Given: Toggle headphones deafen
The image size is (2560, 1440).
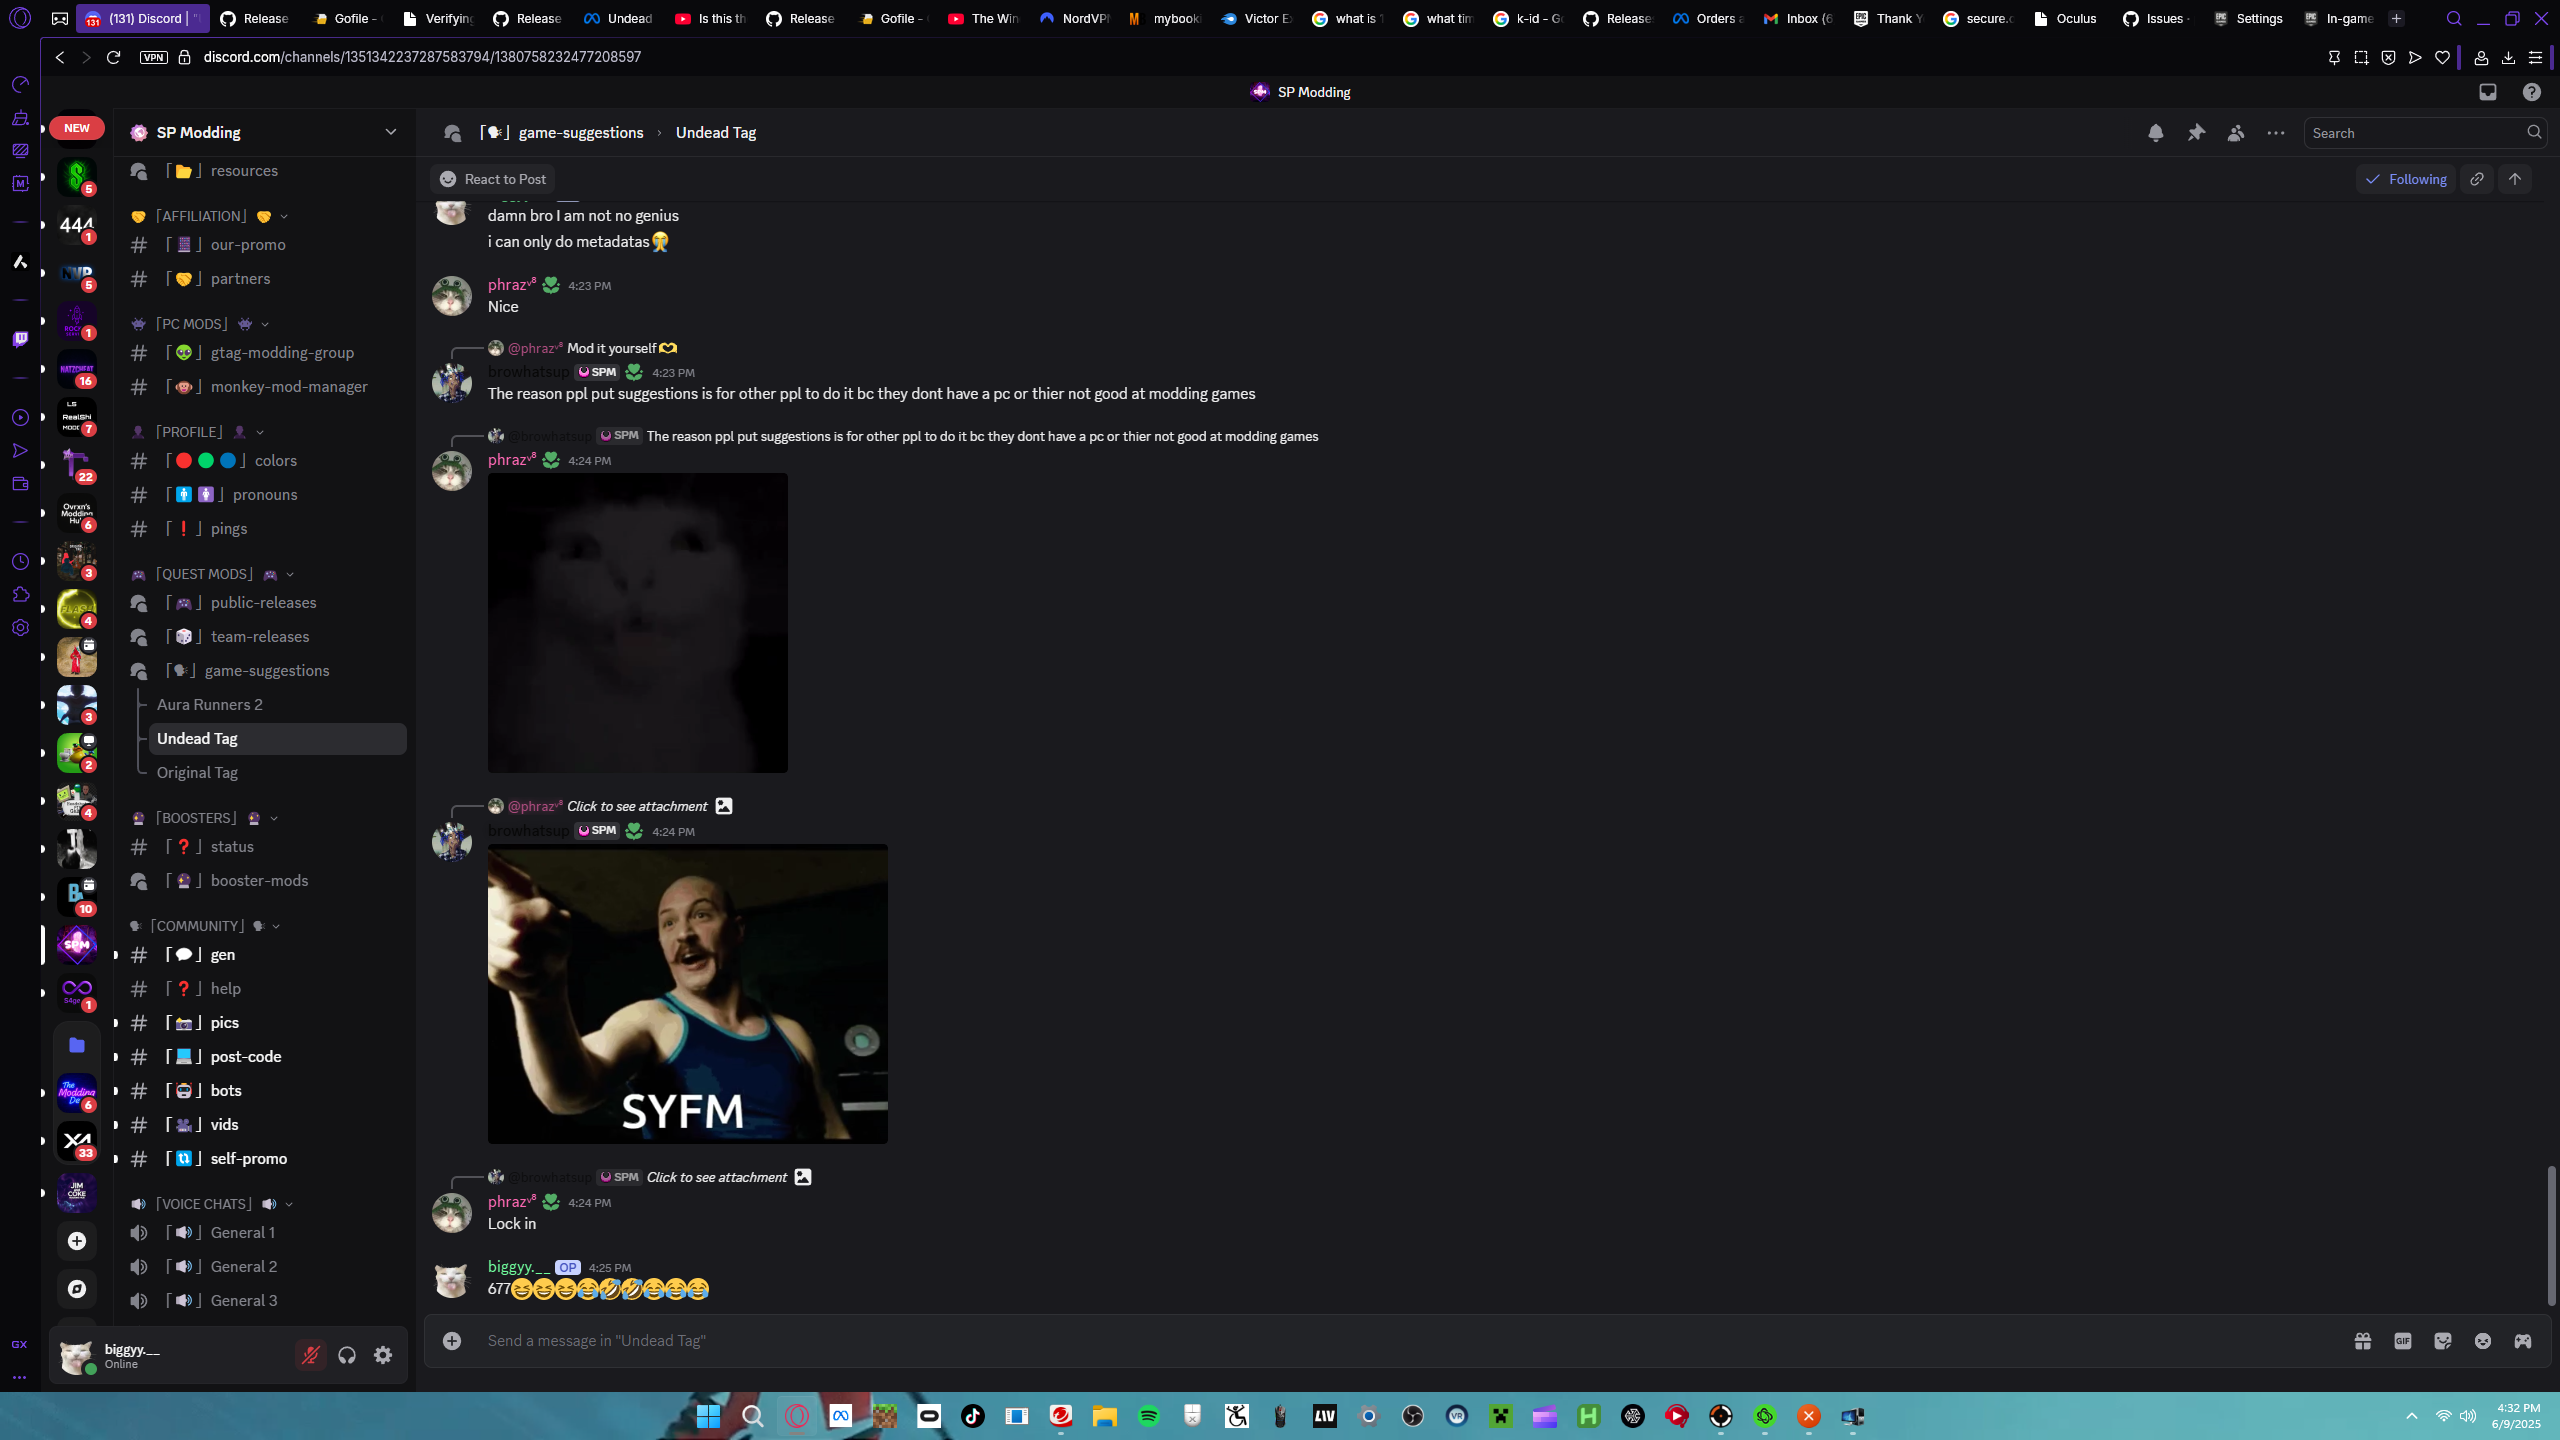Looking at the screenshot, I should coord(347,1355).
